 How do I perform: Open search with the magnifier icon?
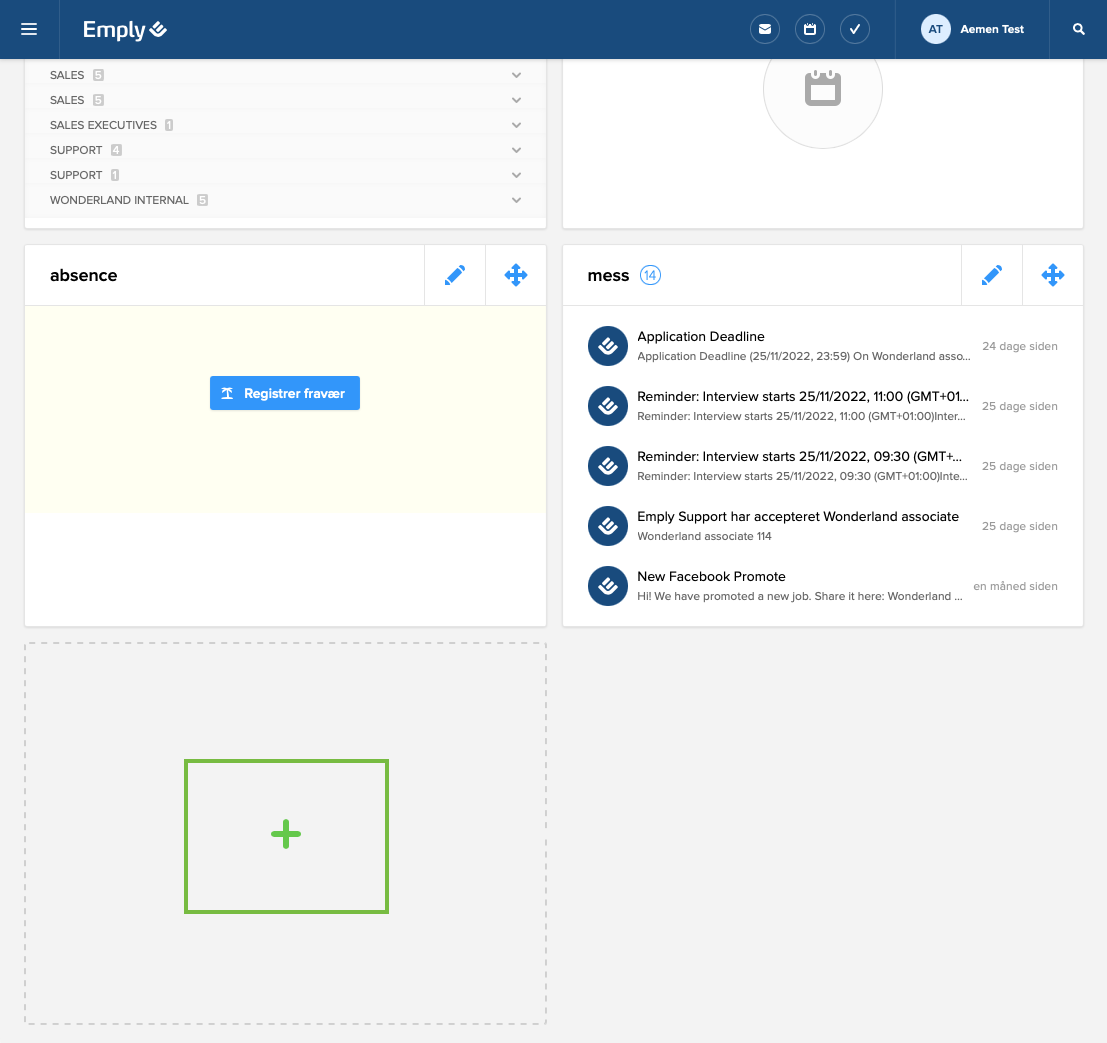[x=1079, y=29]
